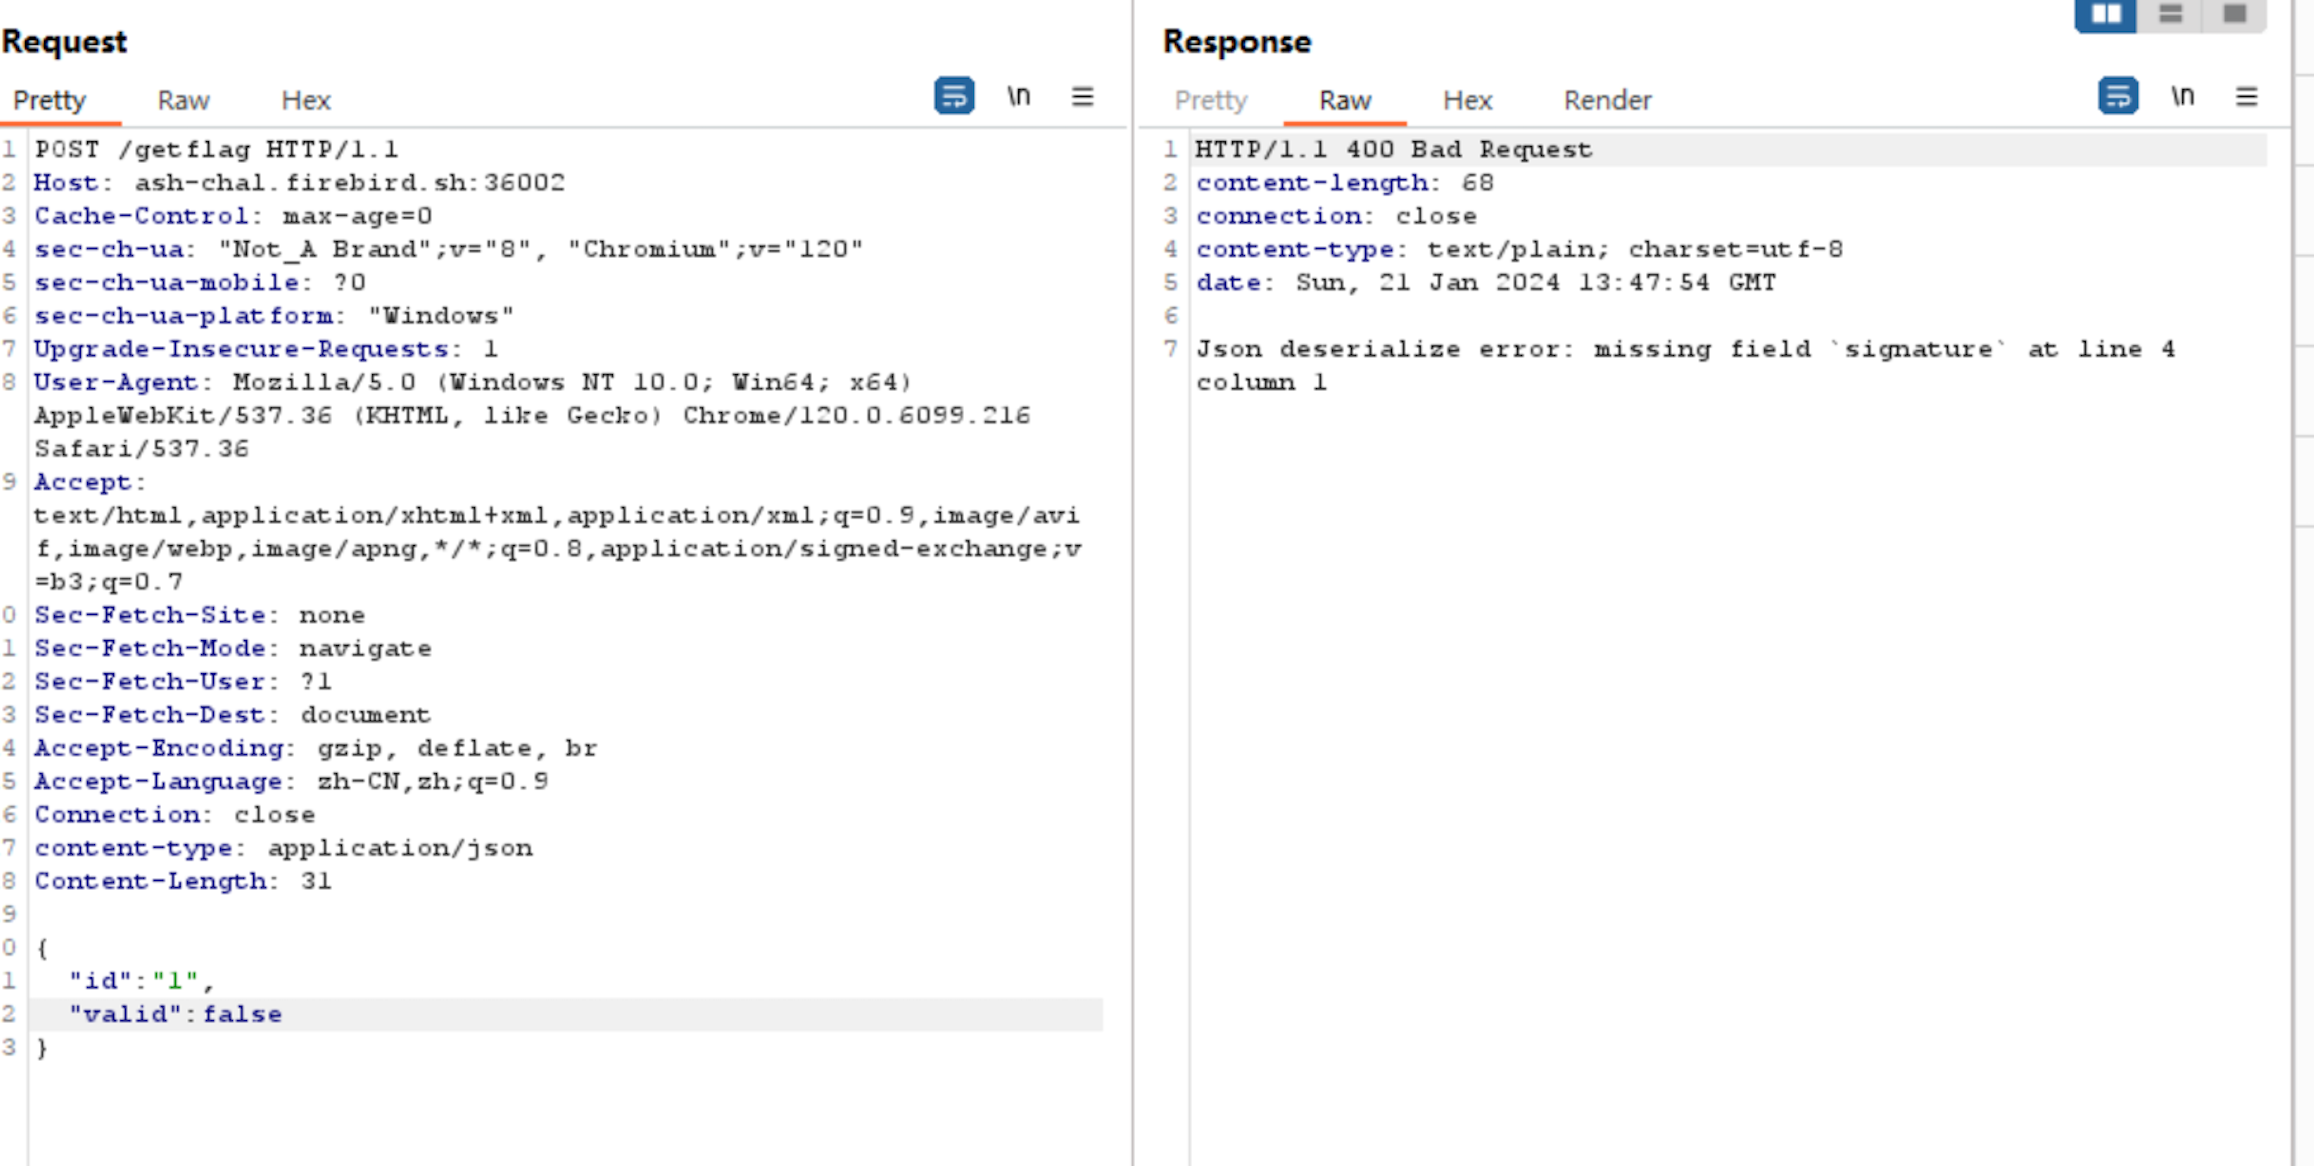Toggle off pretty-print in the Request editor
This screenshot has width=2314, height=1166.
coord(952,96)
